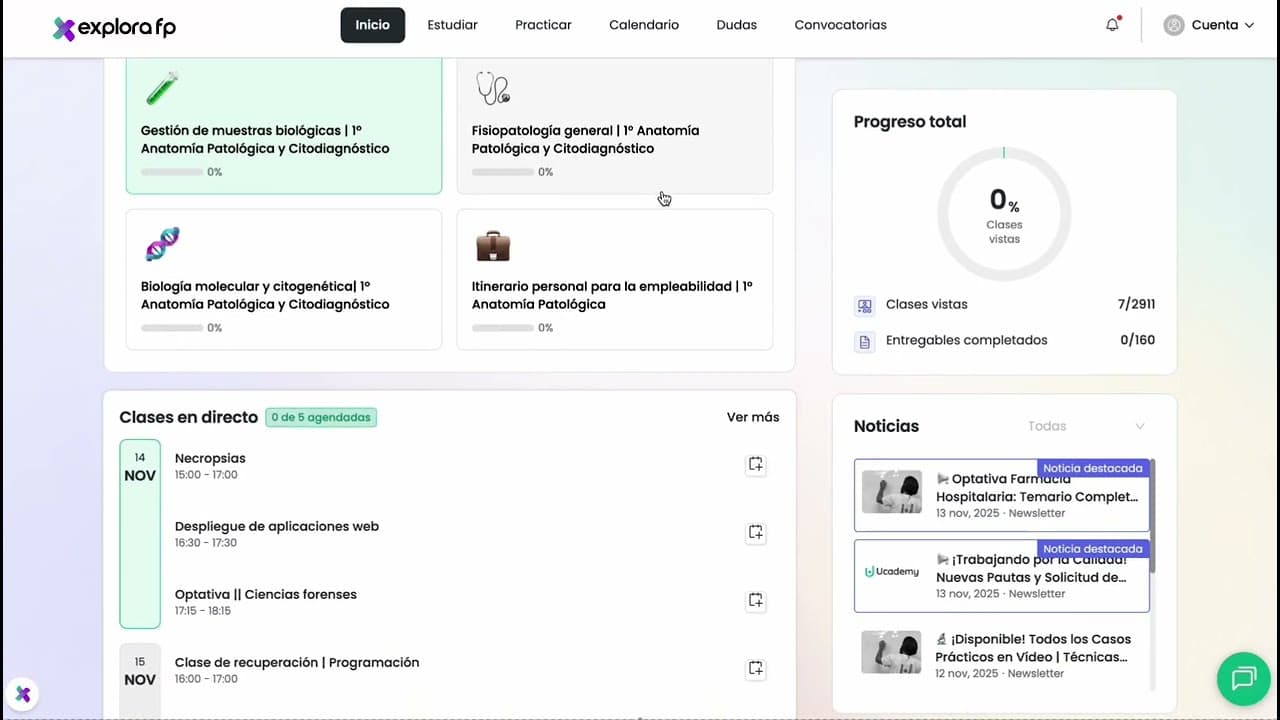Image resolution: width=1280 pixels, height=720 pixels.
Task: Switch to Calendario section
Action: click(x=644, y=25)
